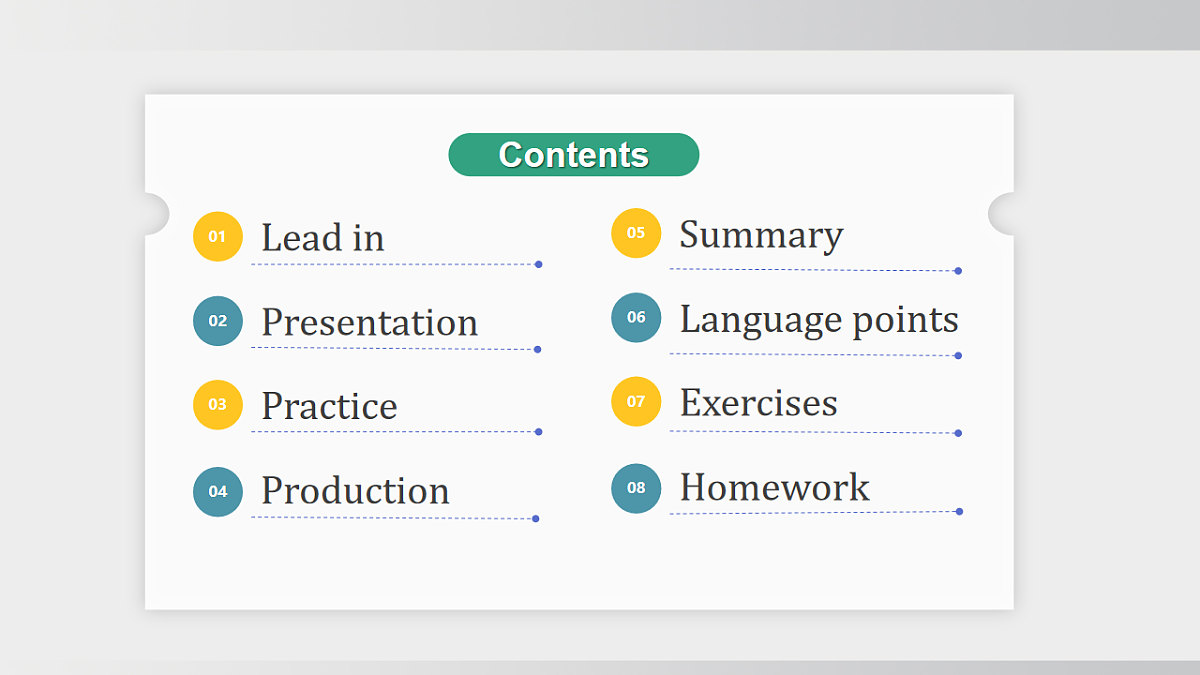Jump to the Production section
Viewport: 1200px width, 675px height.
point(356,491)
